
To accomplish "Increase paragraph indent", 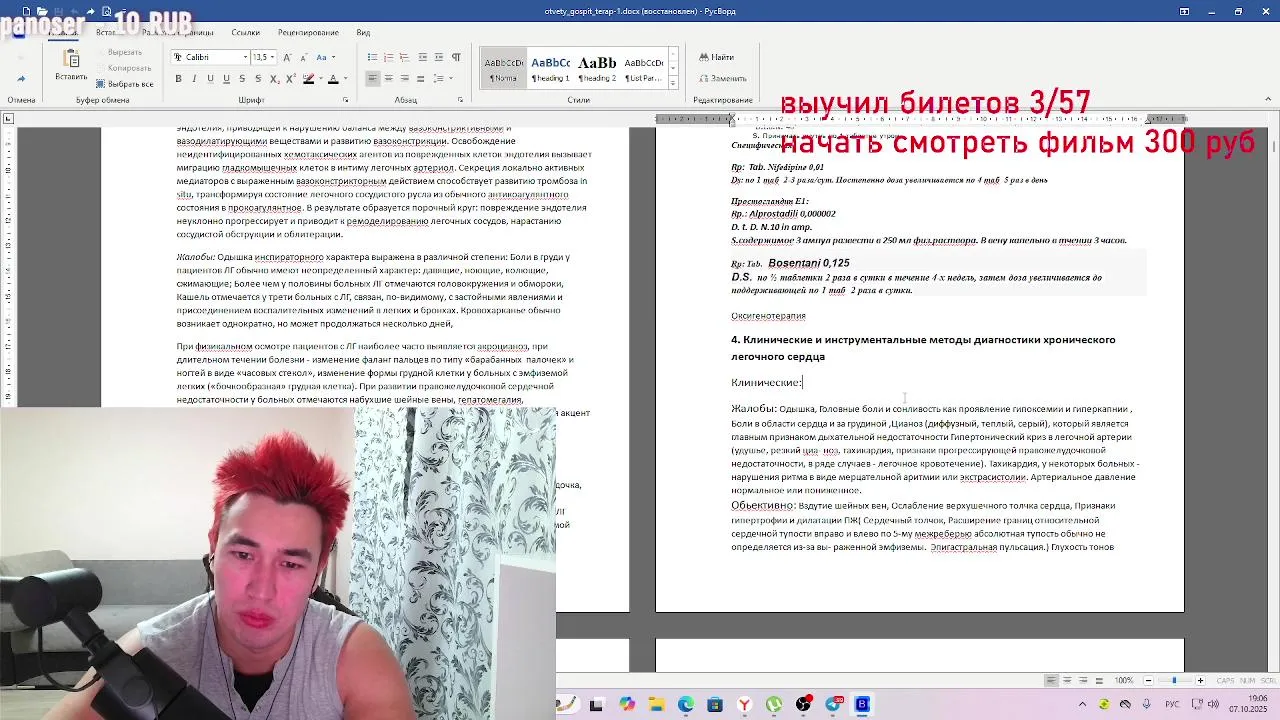I will (439, 57).
